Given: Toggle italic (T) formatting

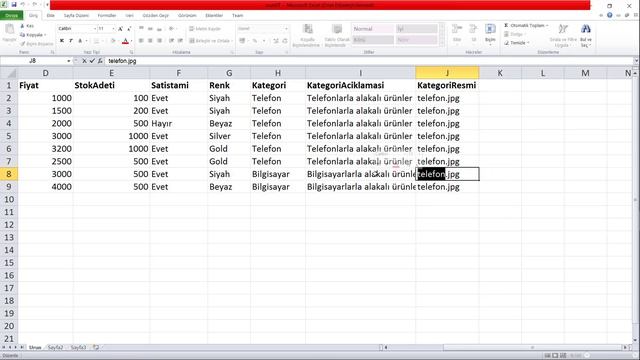Looking at the screenshot, I should pos(71,41).
